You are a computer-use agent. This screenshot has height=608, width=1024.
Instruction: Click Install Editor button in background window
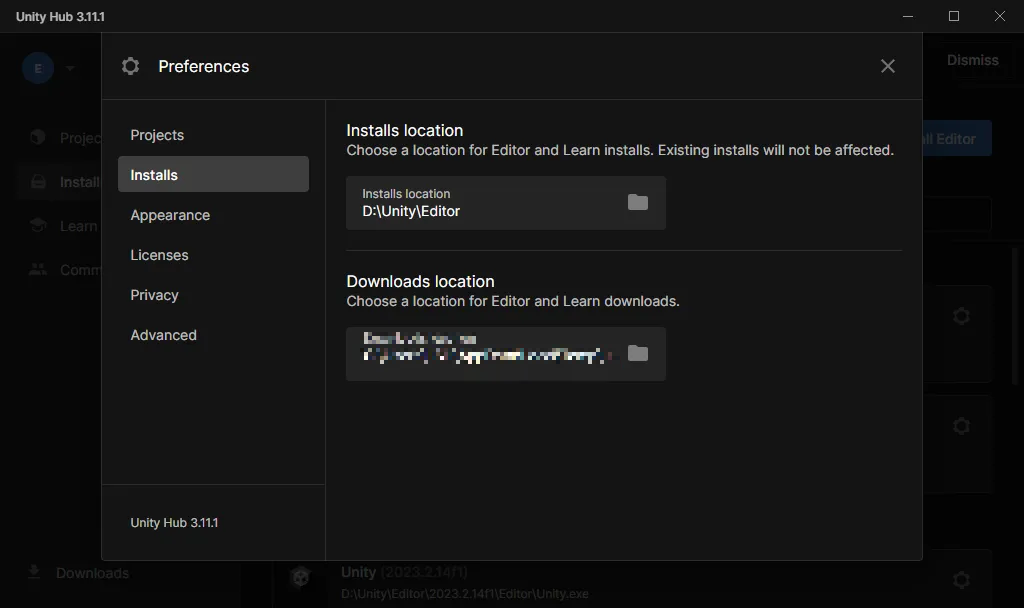point(957,138)
